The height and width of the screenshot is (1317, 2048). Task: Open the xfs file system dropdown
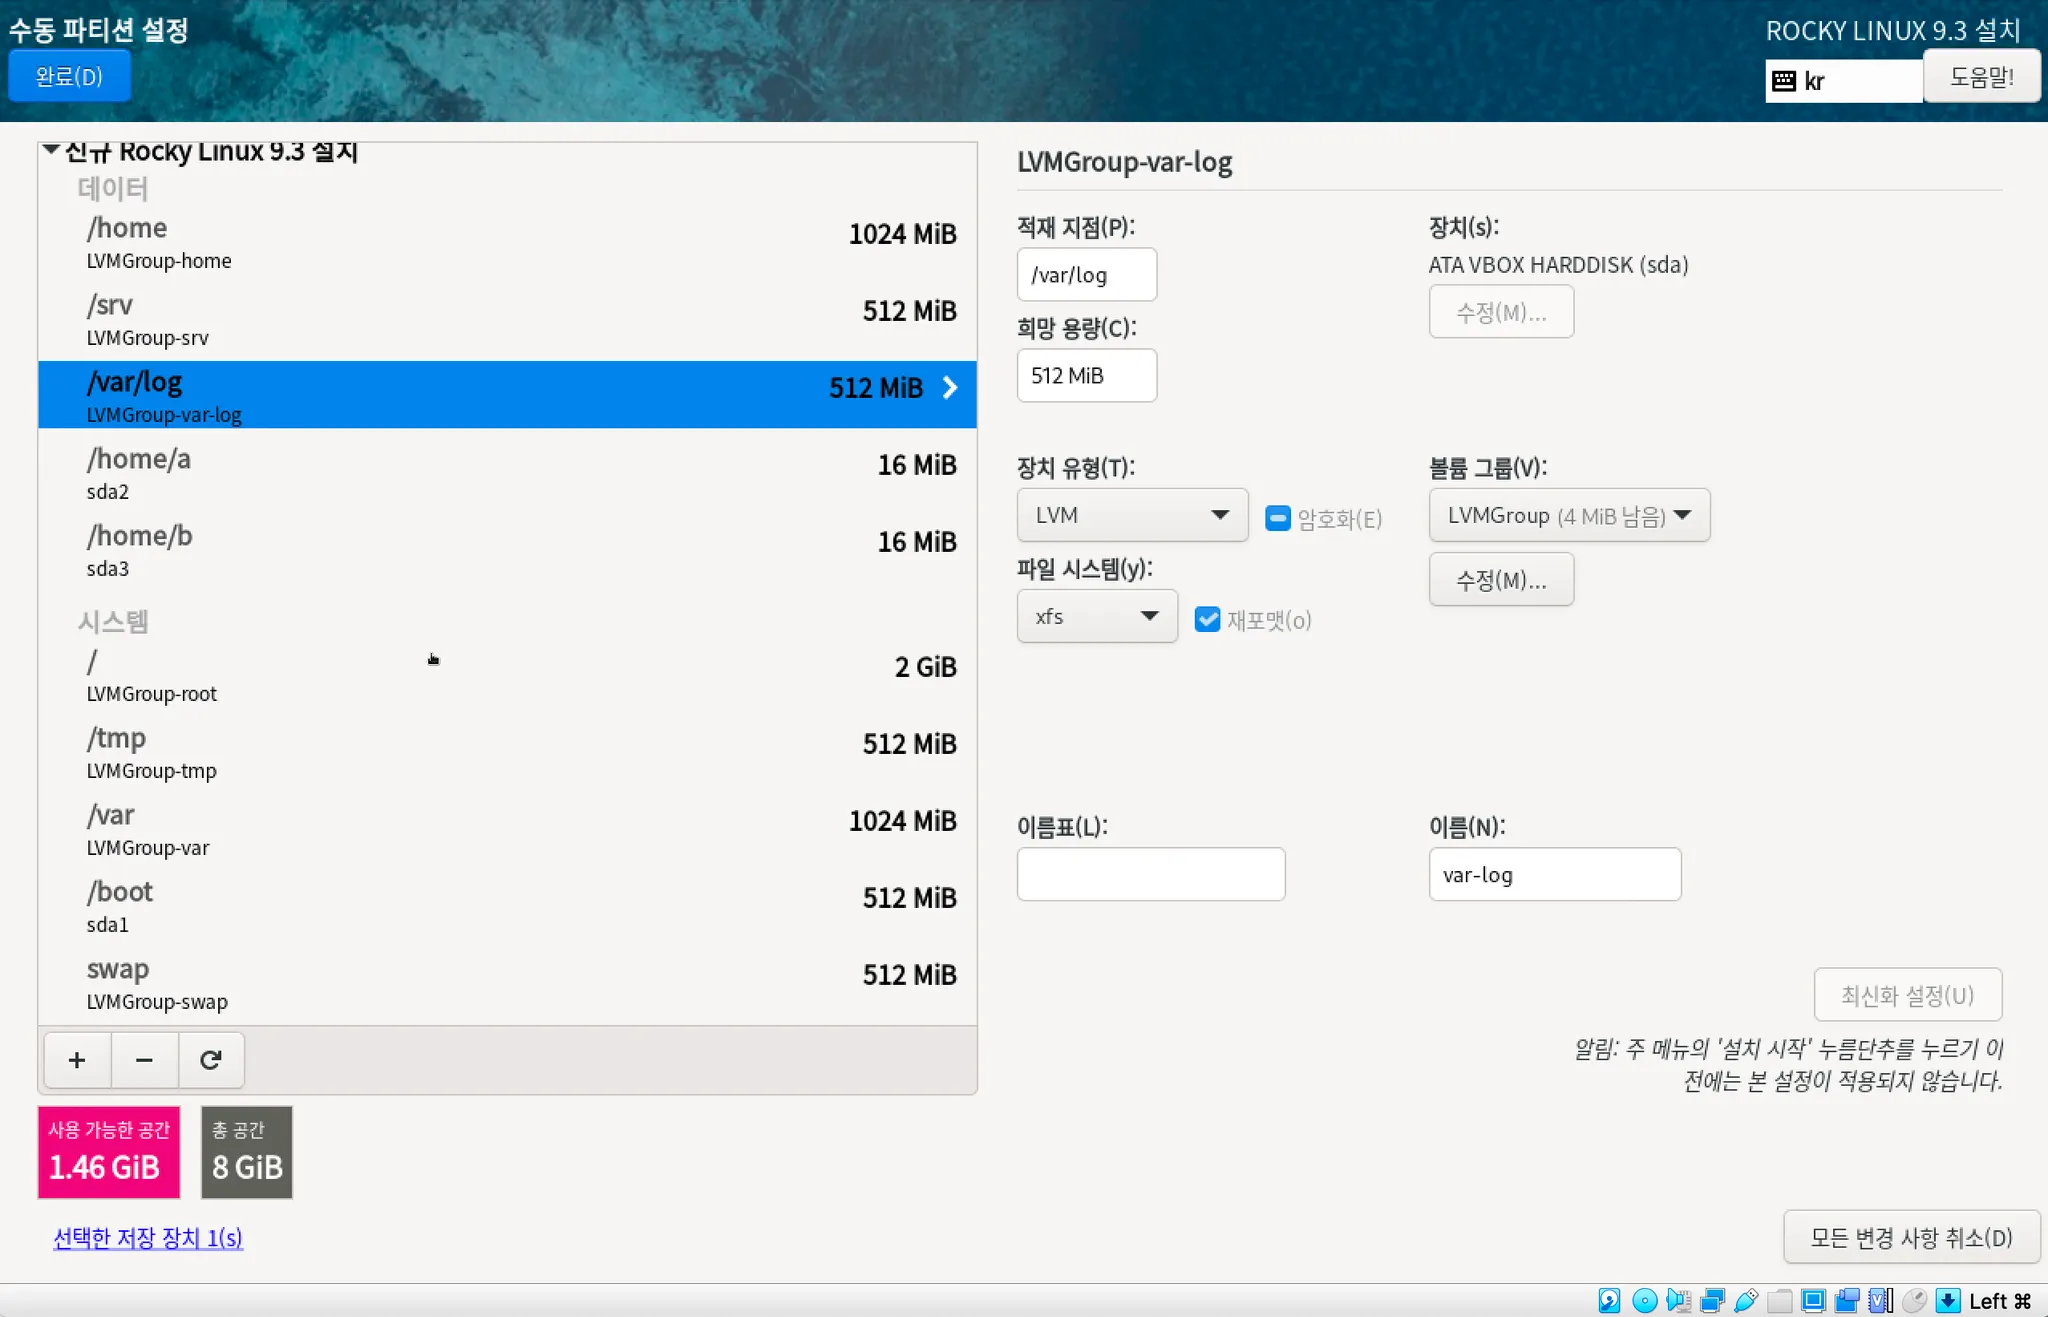click(1097, 616)
